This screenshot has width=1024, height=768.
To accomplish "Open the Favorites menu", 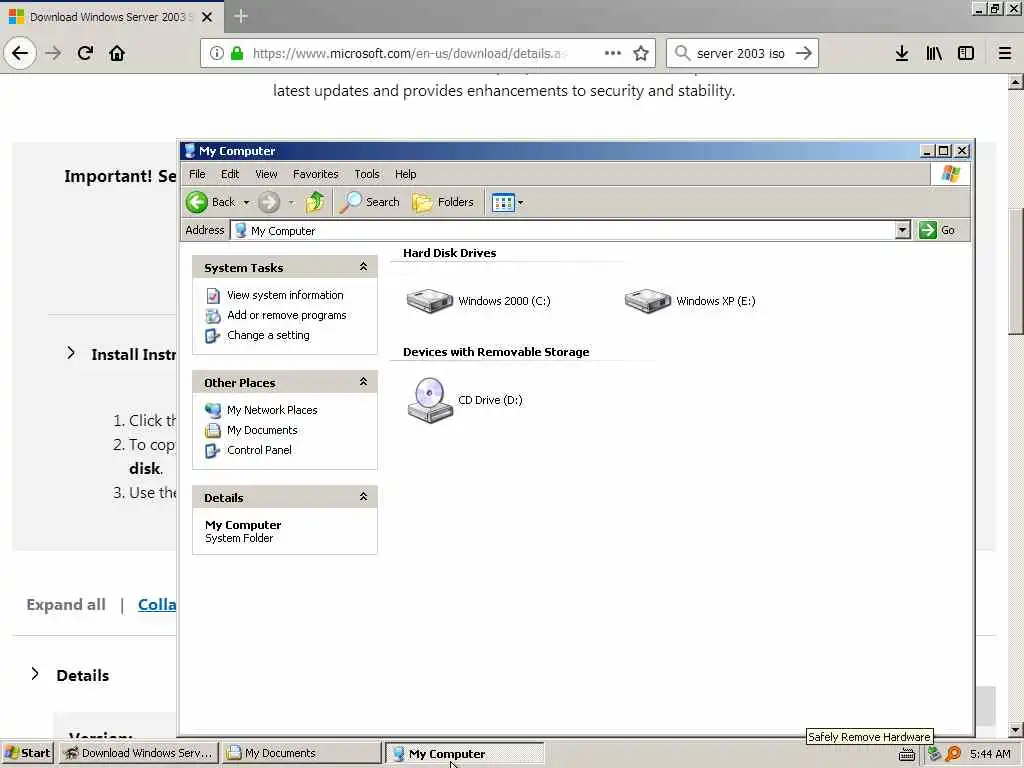I will point(315,174).
